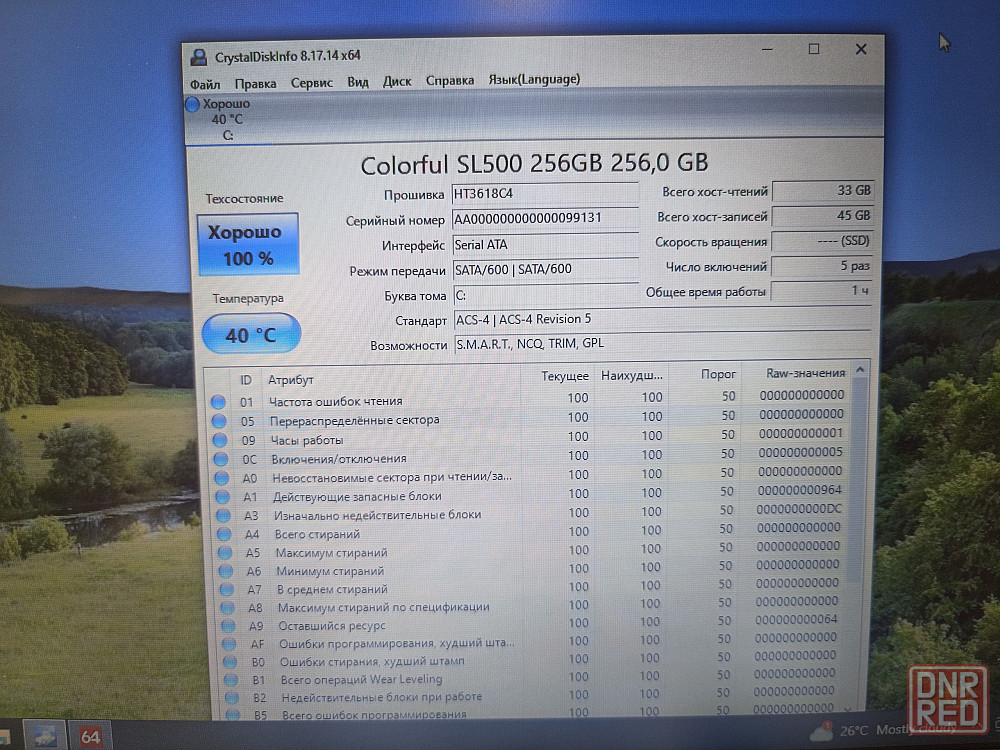Click the Raw-значения column header
Image resolution: width=1000 pixels, height=750 pixels.
coord(805,373)
